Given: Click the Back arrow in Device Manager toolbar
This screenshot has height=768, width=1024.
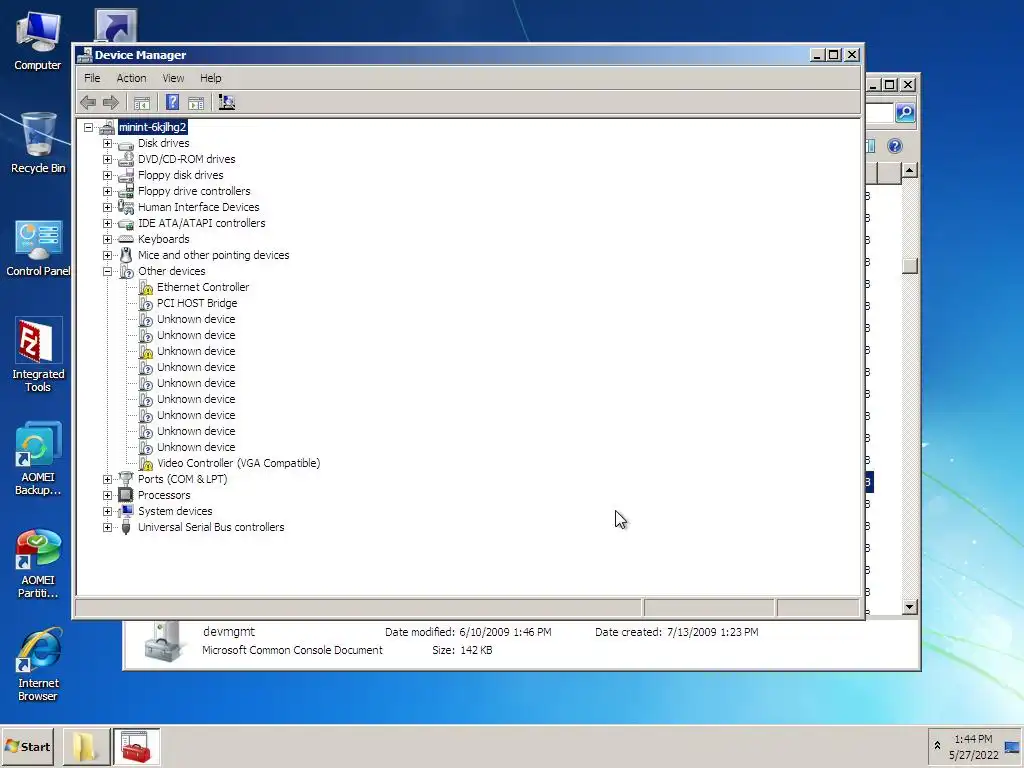Looking at the screenshot, I should click(88, 103).
